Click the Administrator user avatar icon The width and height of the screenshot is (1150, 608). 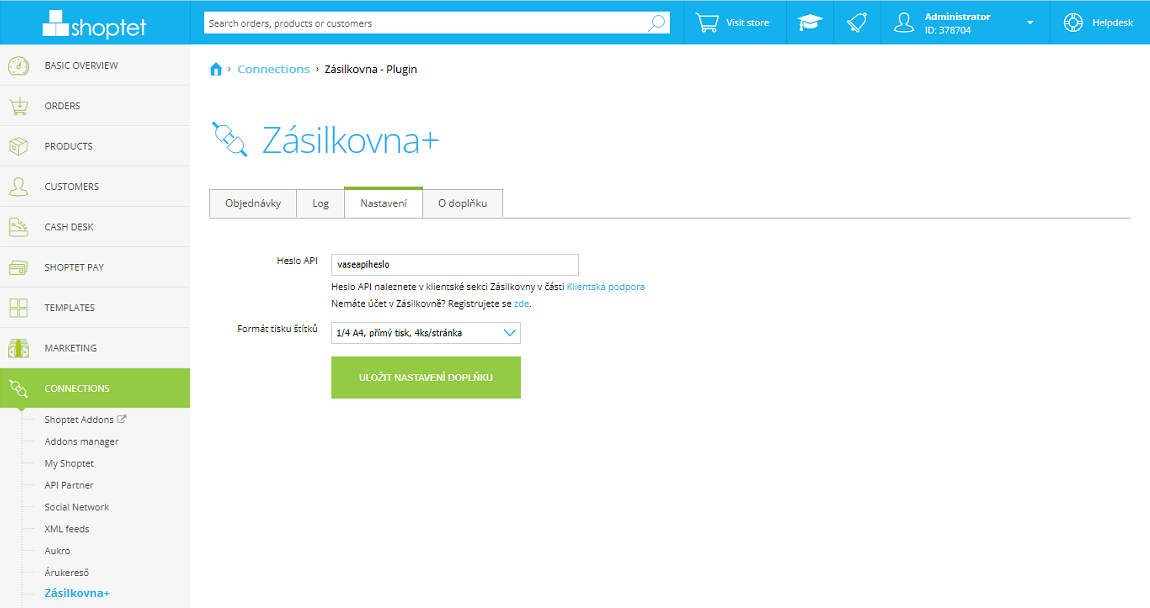coord(904,23)
